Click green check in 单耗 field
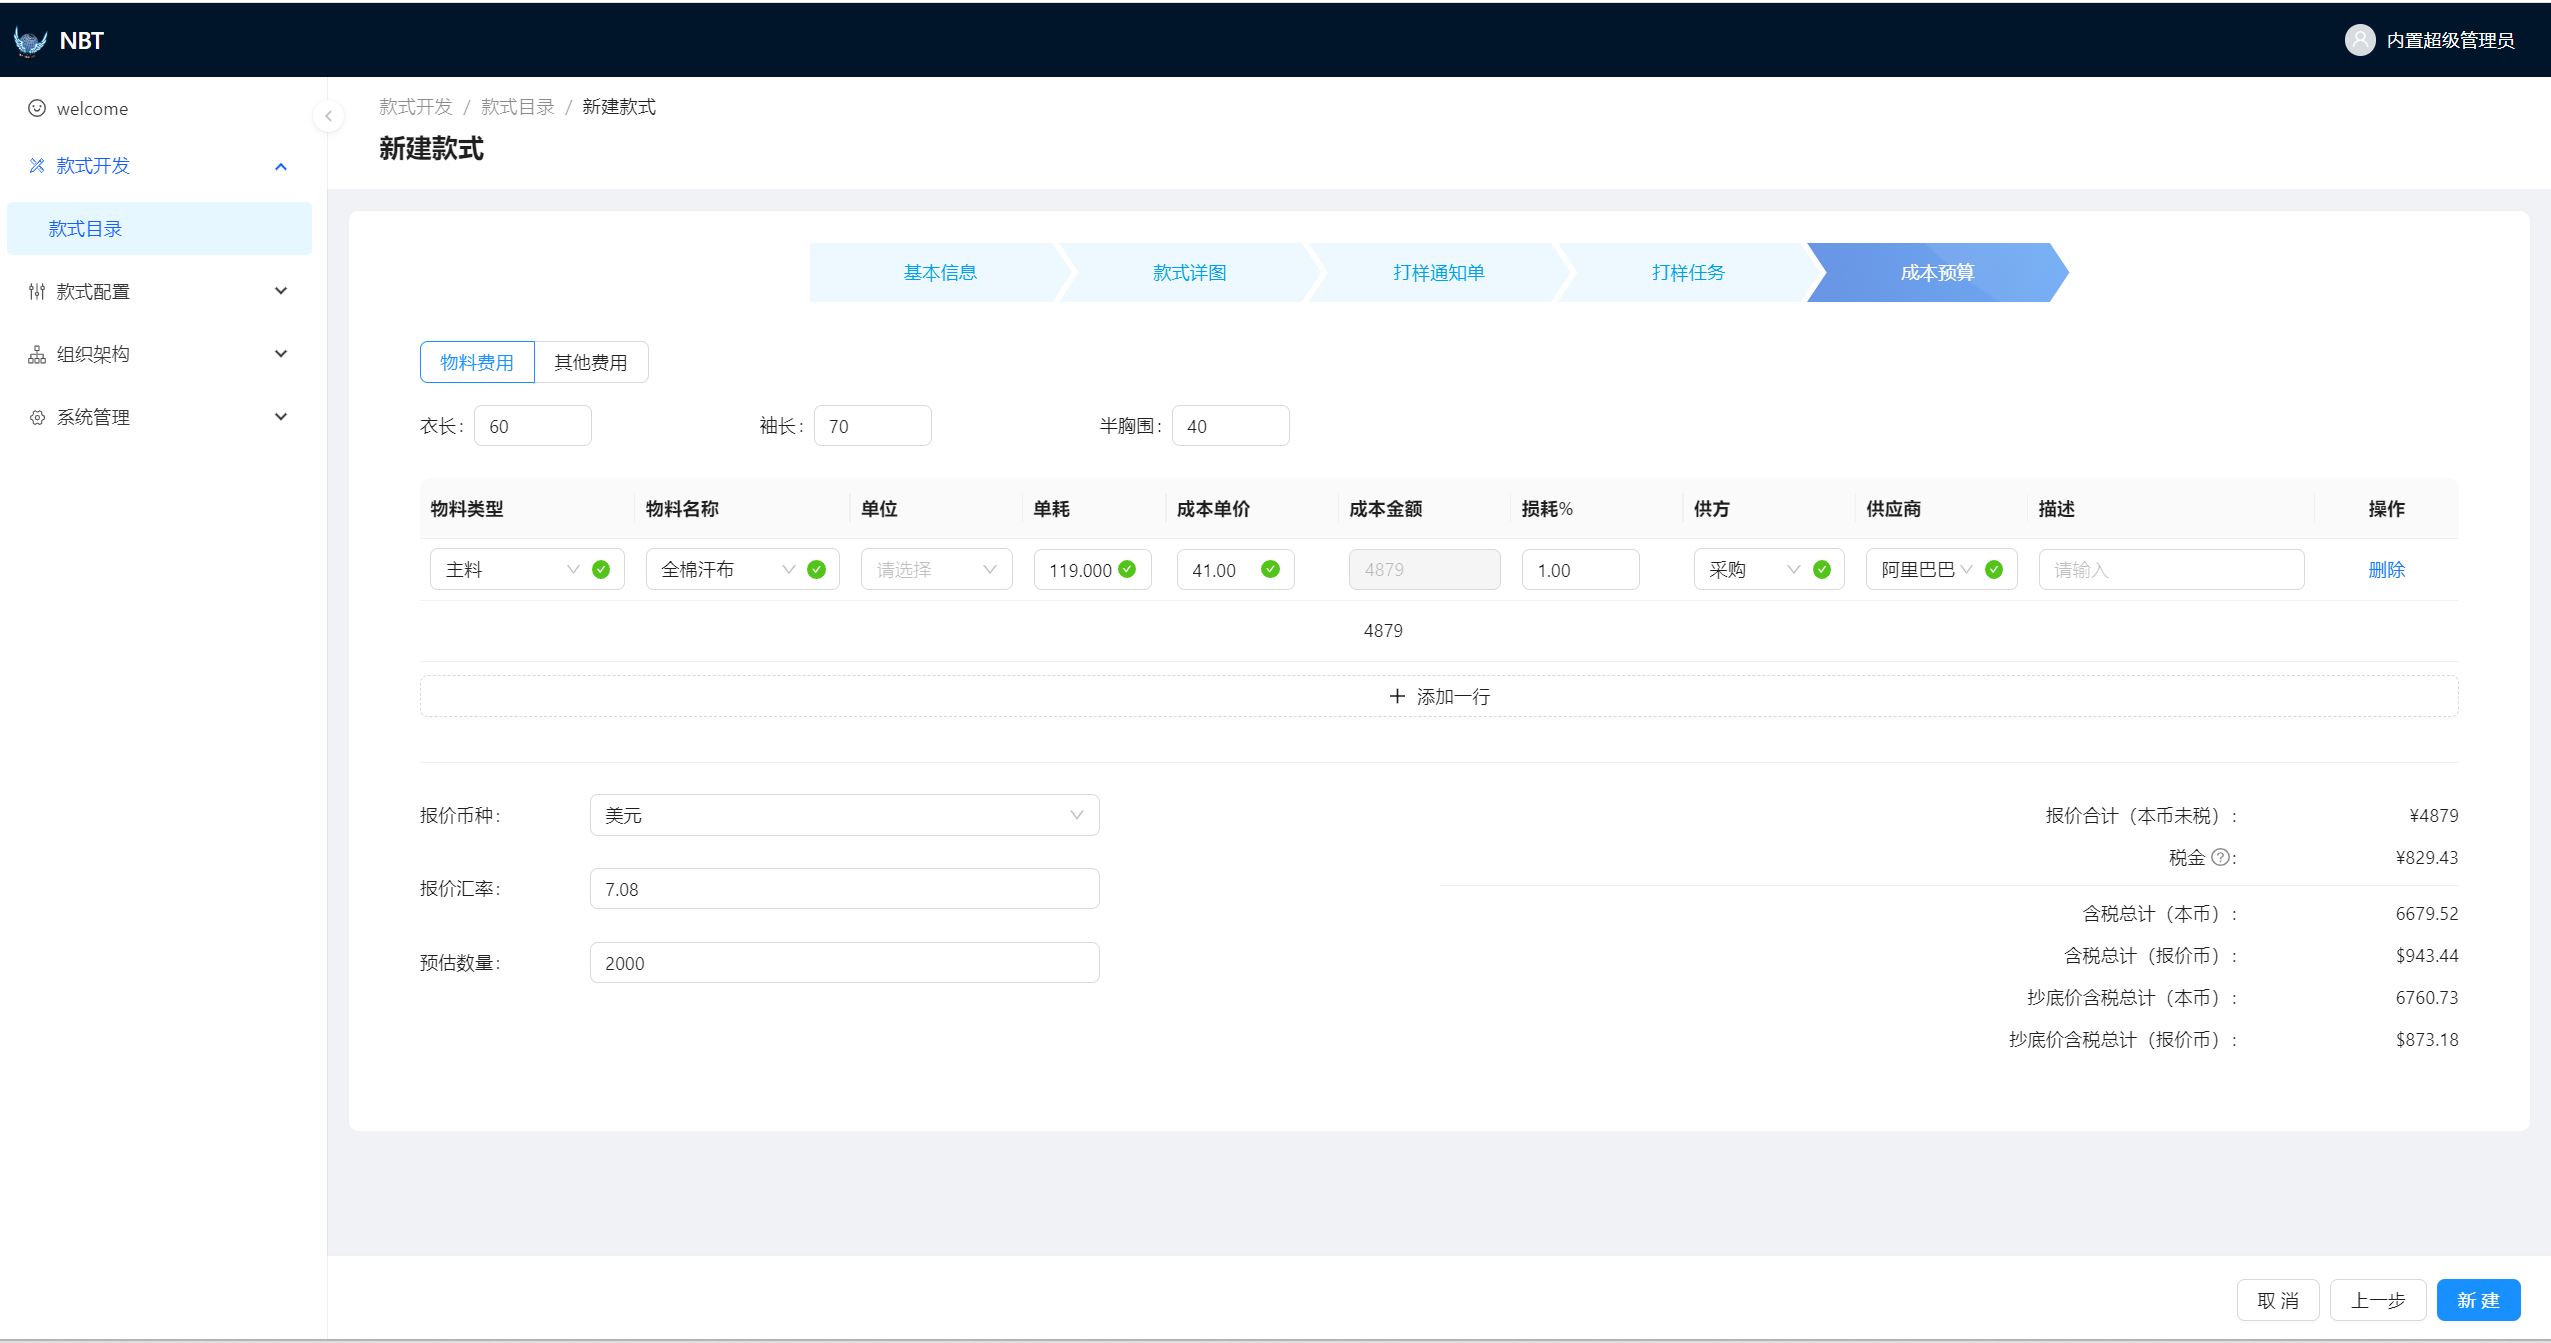2551x1343 pixels. 1127,569
